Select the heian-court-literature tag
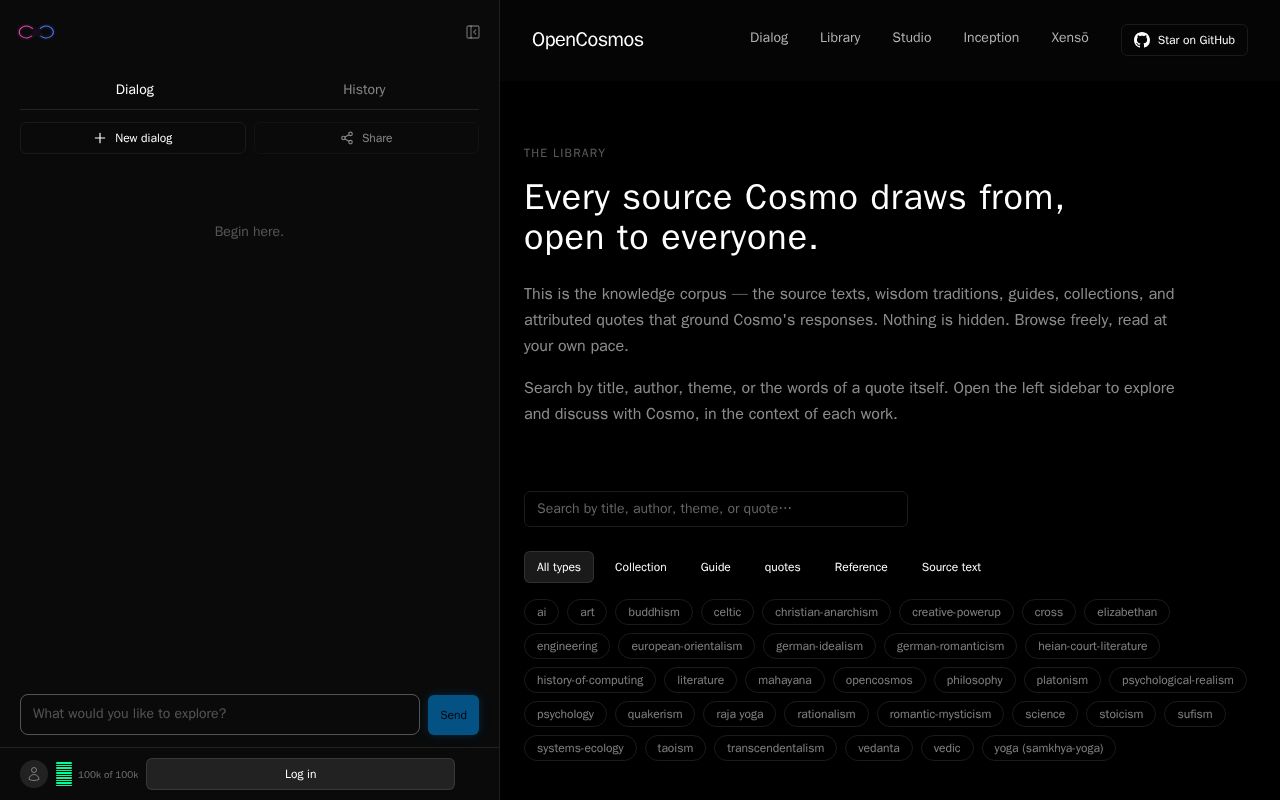This screenshot has width=1280, height=800. tap(1092, 646)
